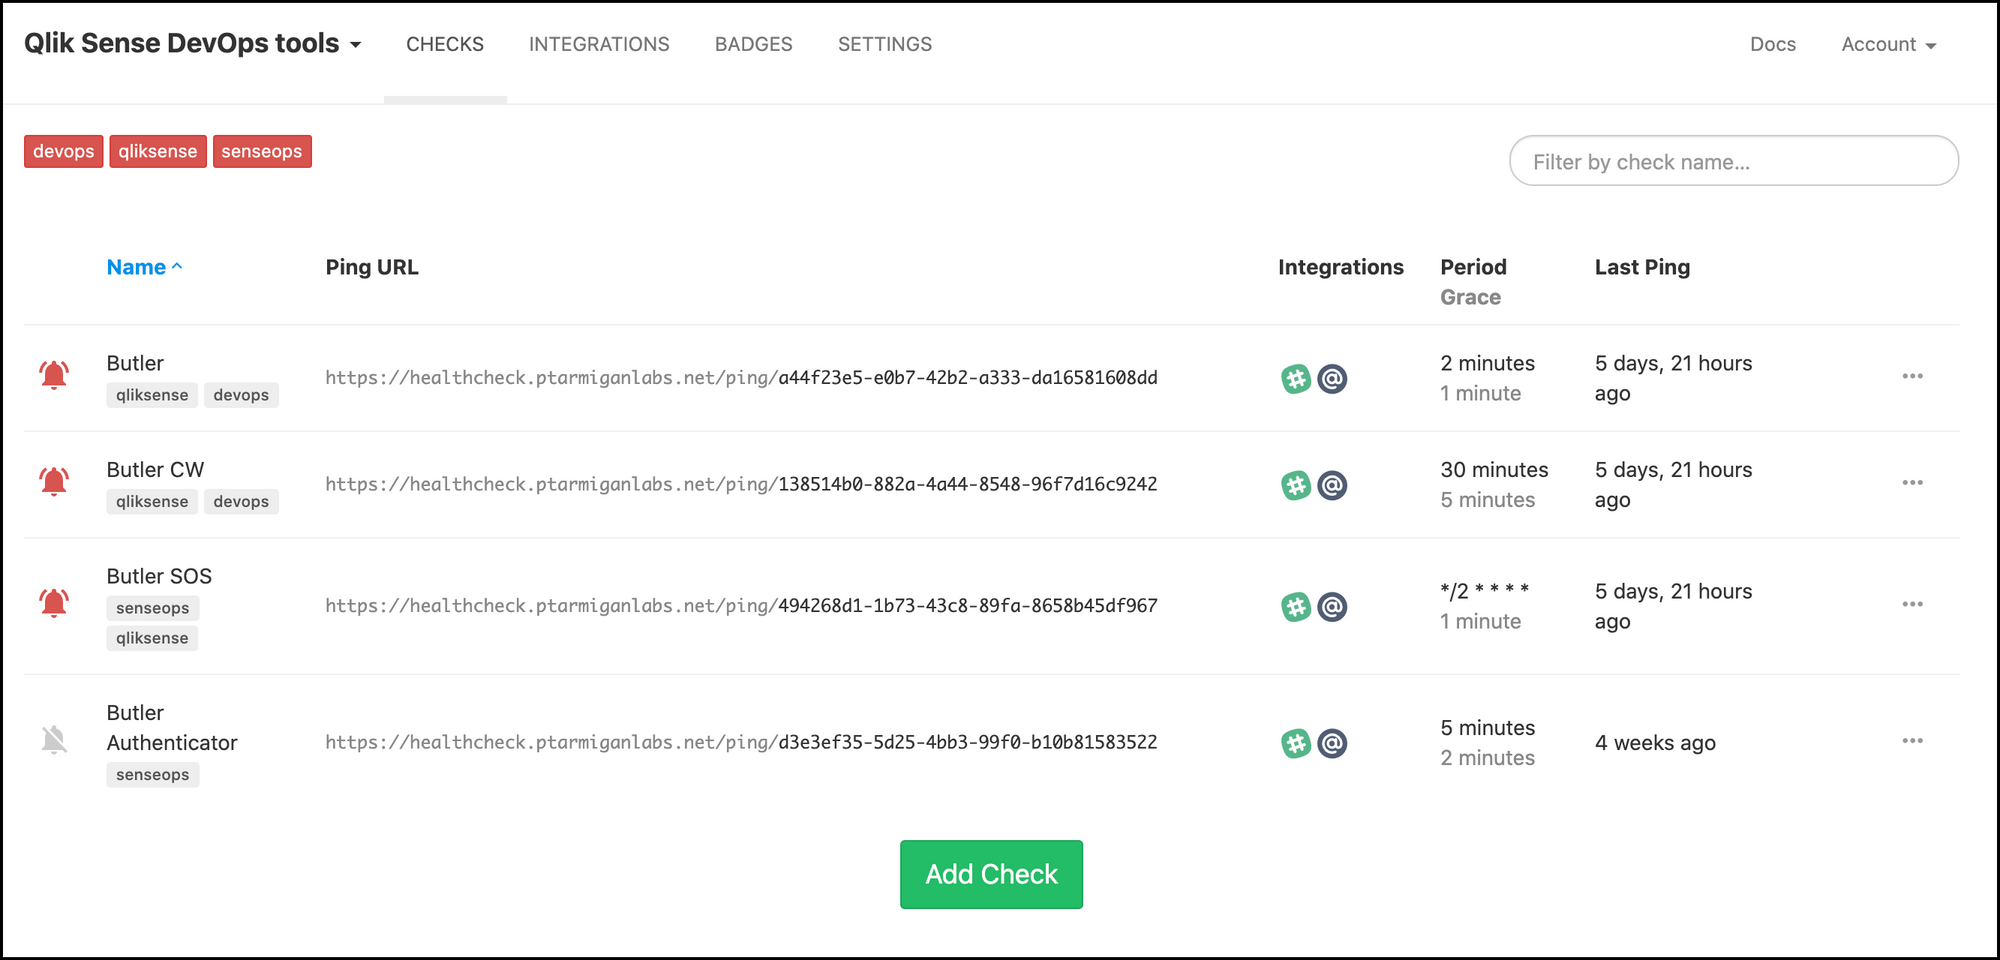The width and height of the screenshot is (2000, 960).
Task: Switch to the Badges tab
Action: point(753,44)
